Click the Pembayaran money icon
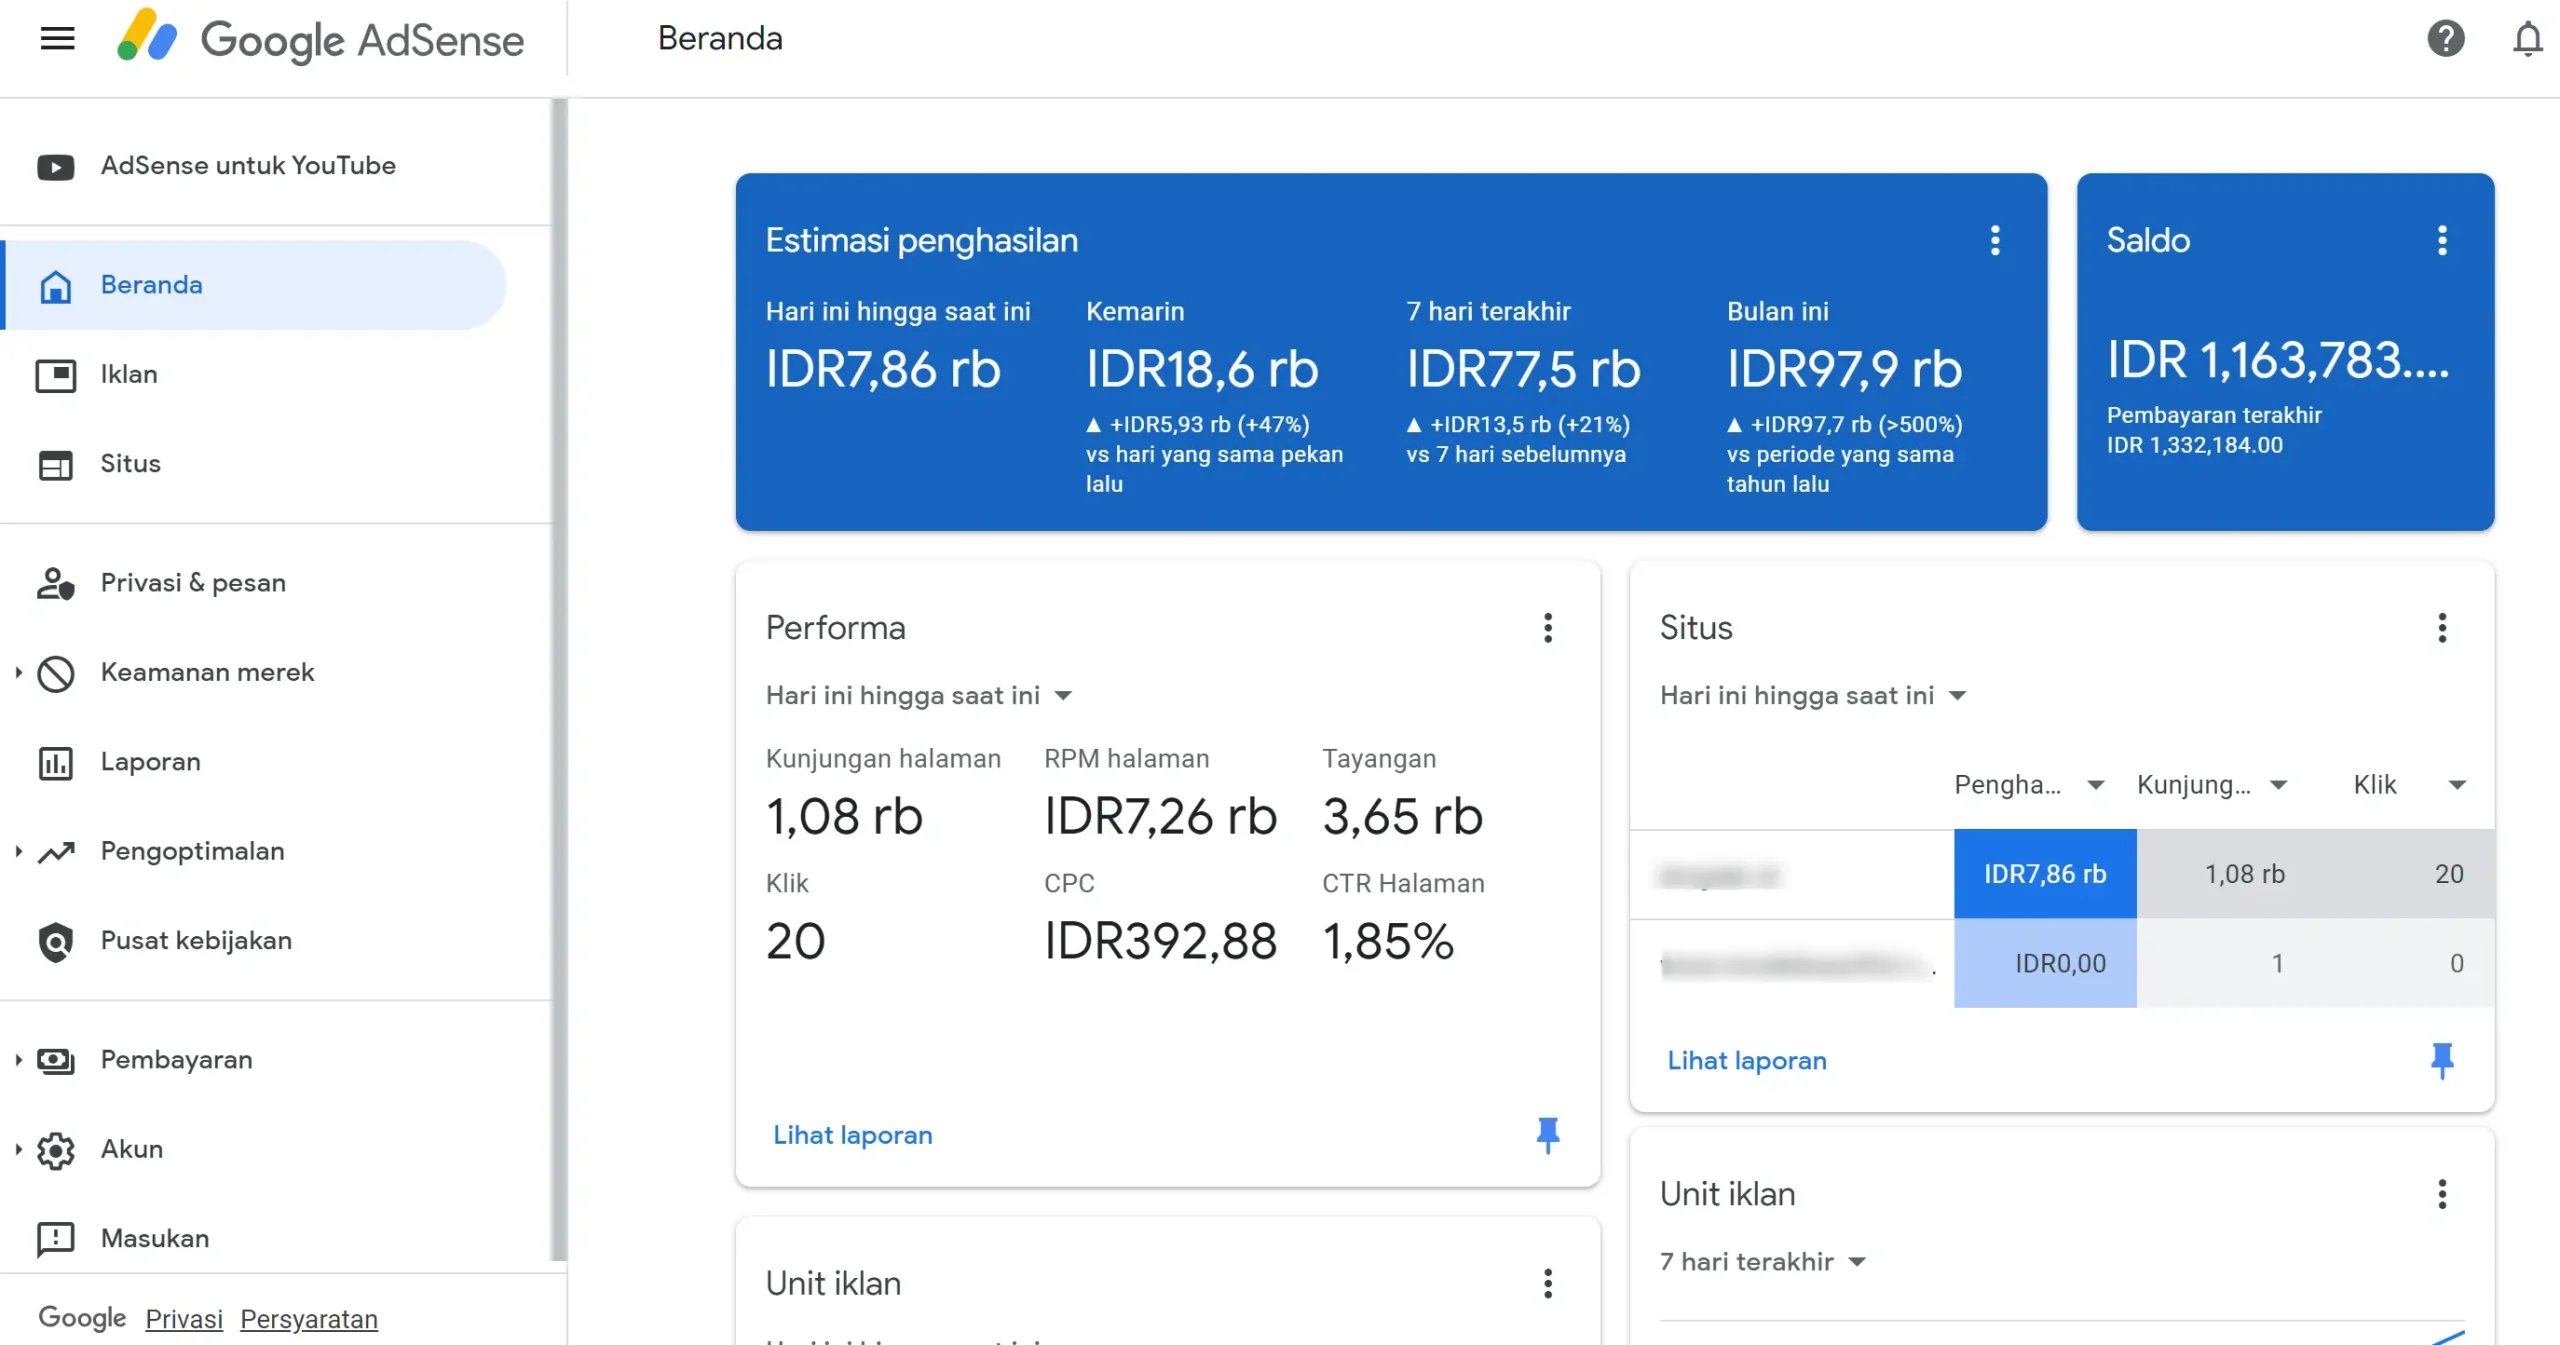This screenshot has height=1345, width=2560. 56,1060
